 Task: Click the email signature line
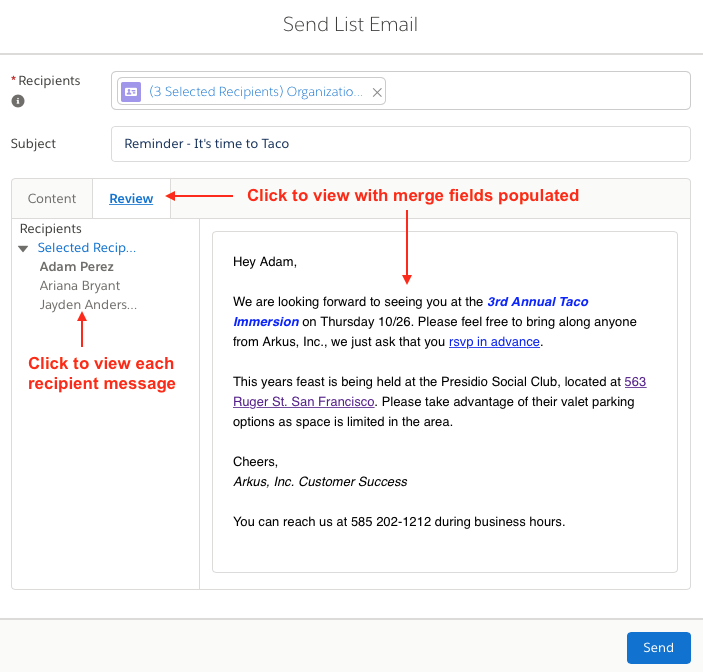(320, 481)
